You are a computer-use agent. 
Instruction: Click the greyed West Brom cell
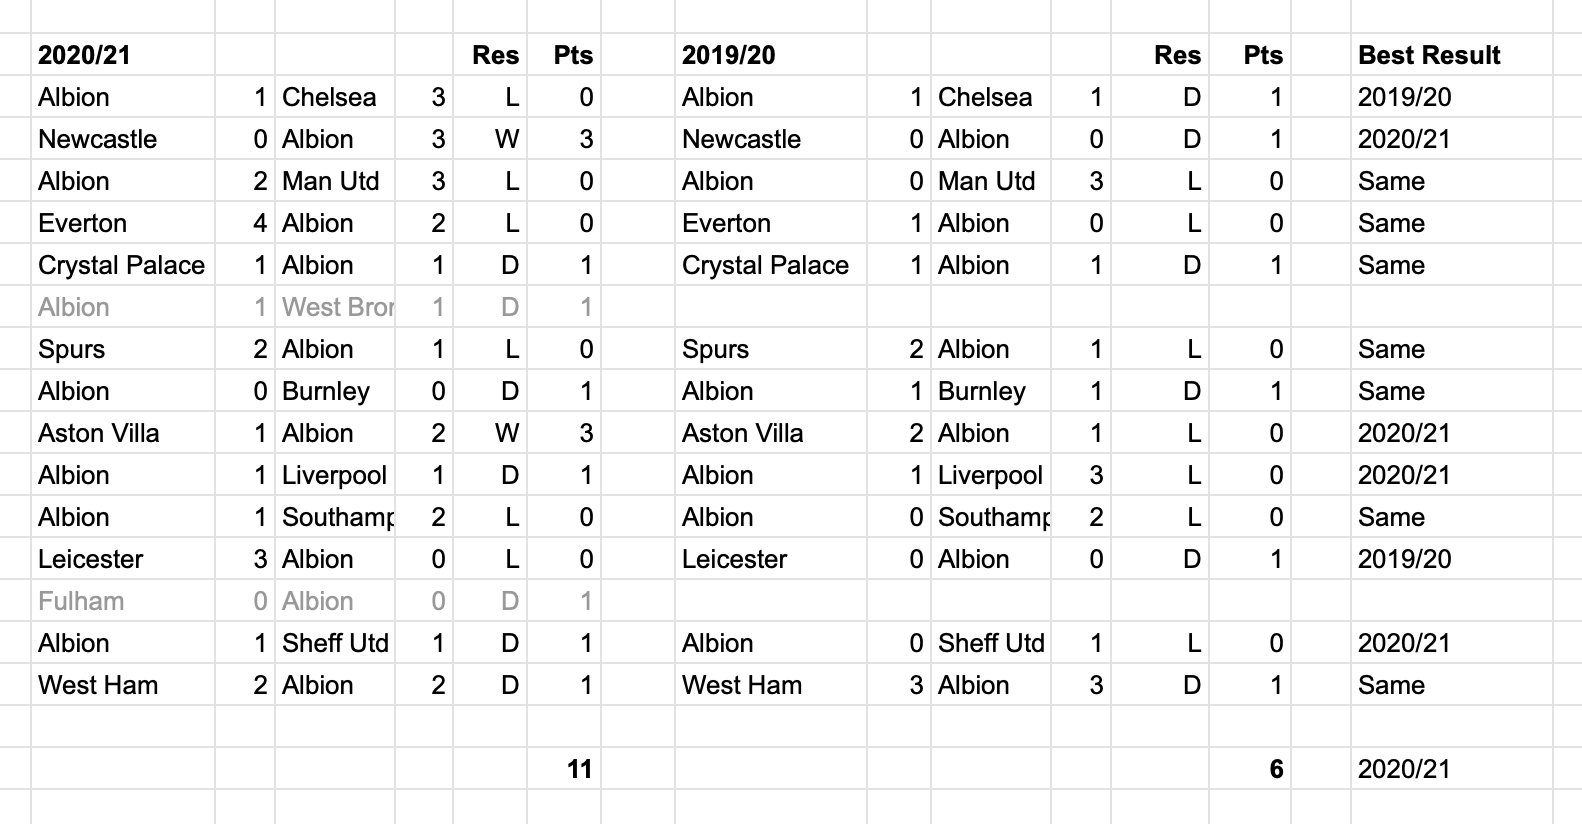pos(335,307)
